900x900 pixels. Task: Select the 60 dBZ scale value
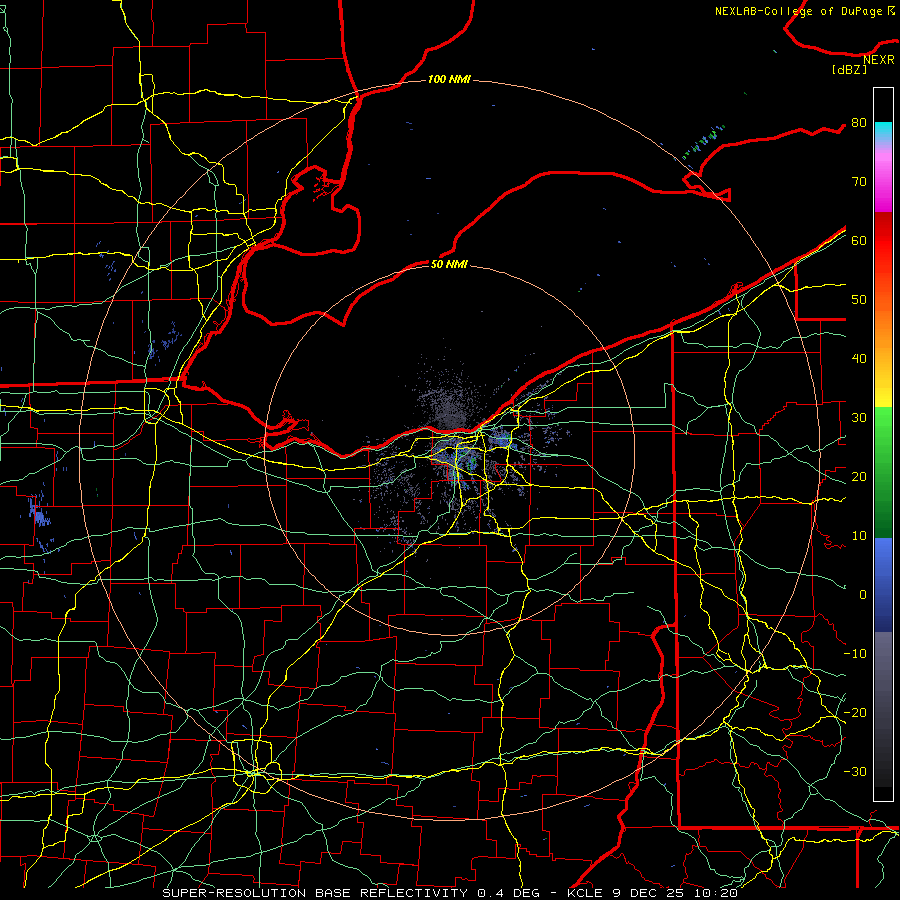(x=859, y=240)
